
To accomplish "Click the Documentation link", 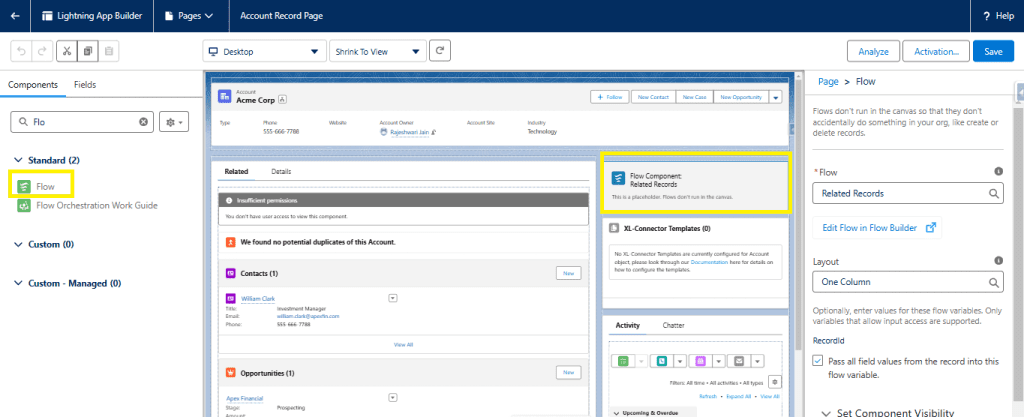I will pyautogui.click(x=707, y=262).
